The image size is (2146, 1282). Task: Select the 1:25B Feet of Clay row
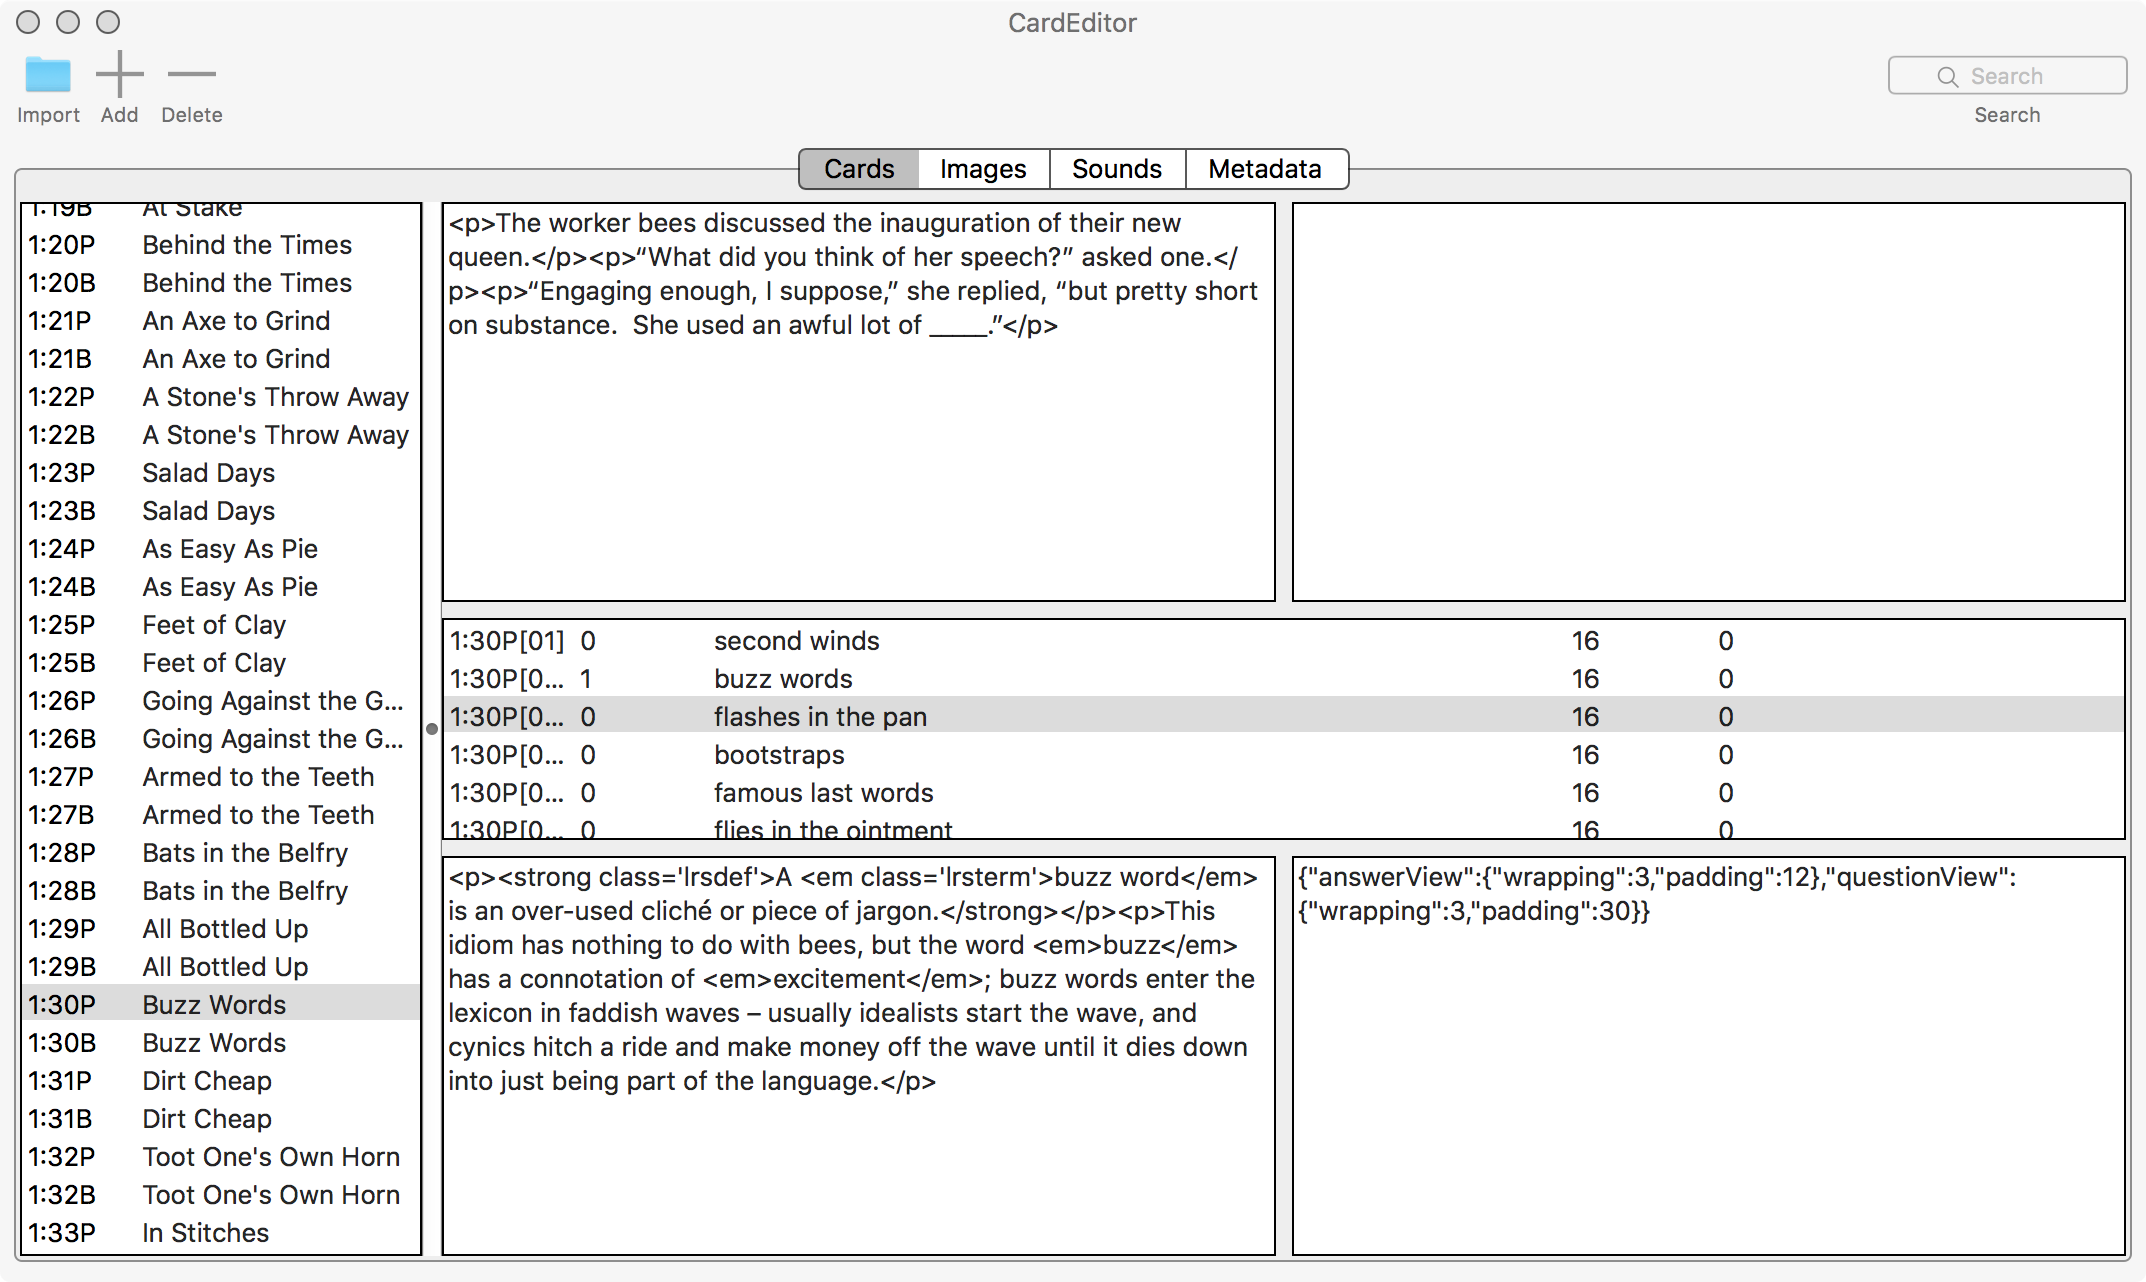click(x=221, y=663)
